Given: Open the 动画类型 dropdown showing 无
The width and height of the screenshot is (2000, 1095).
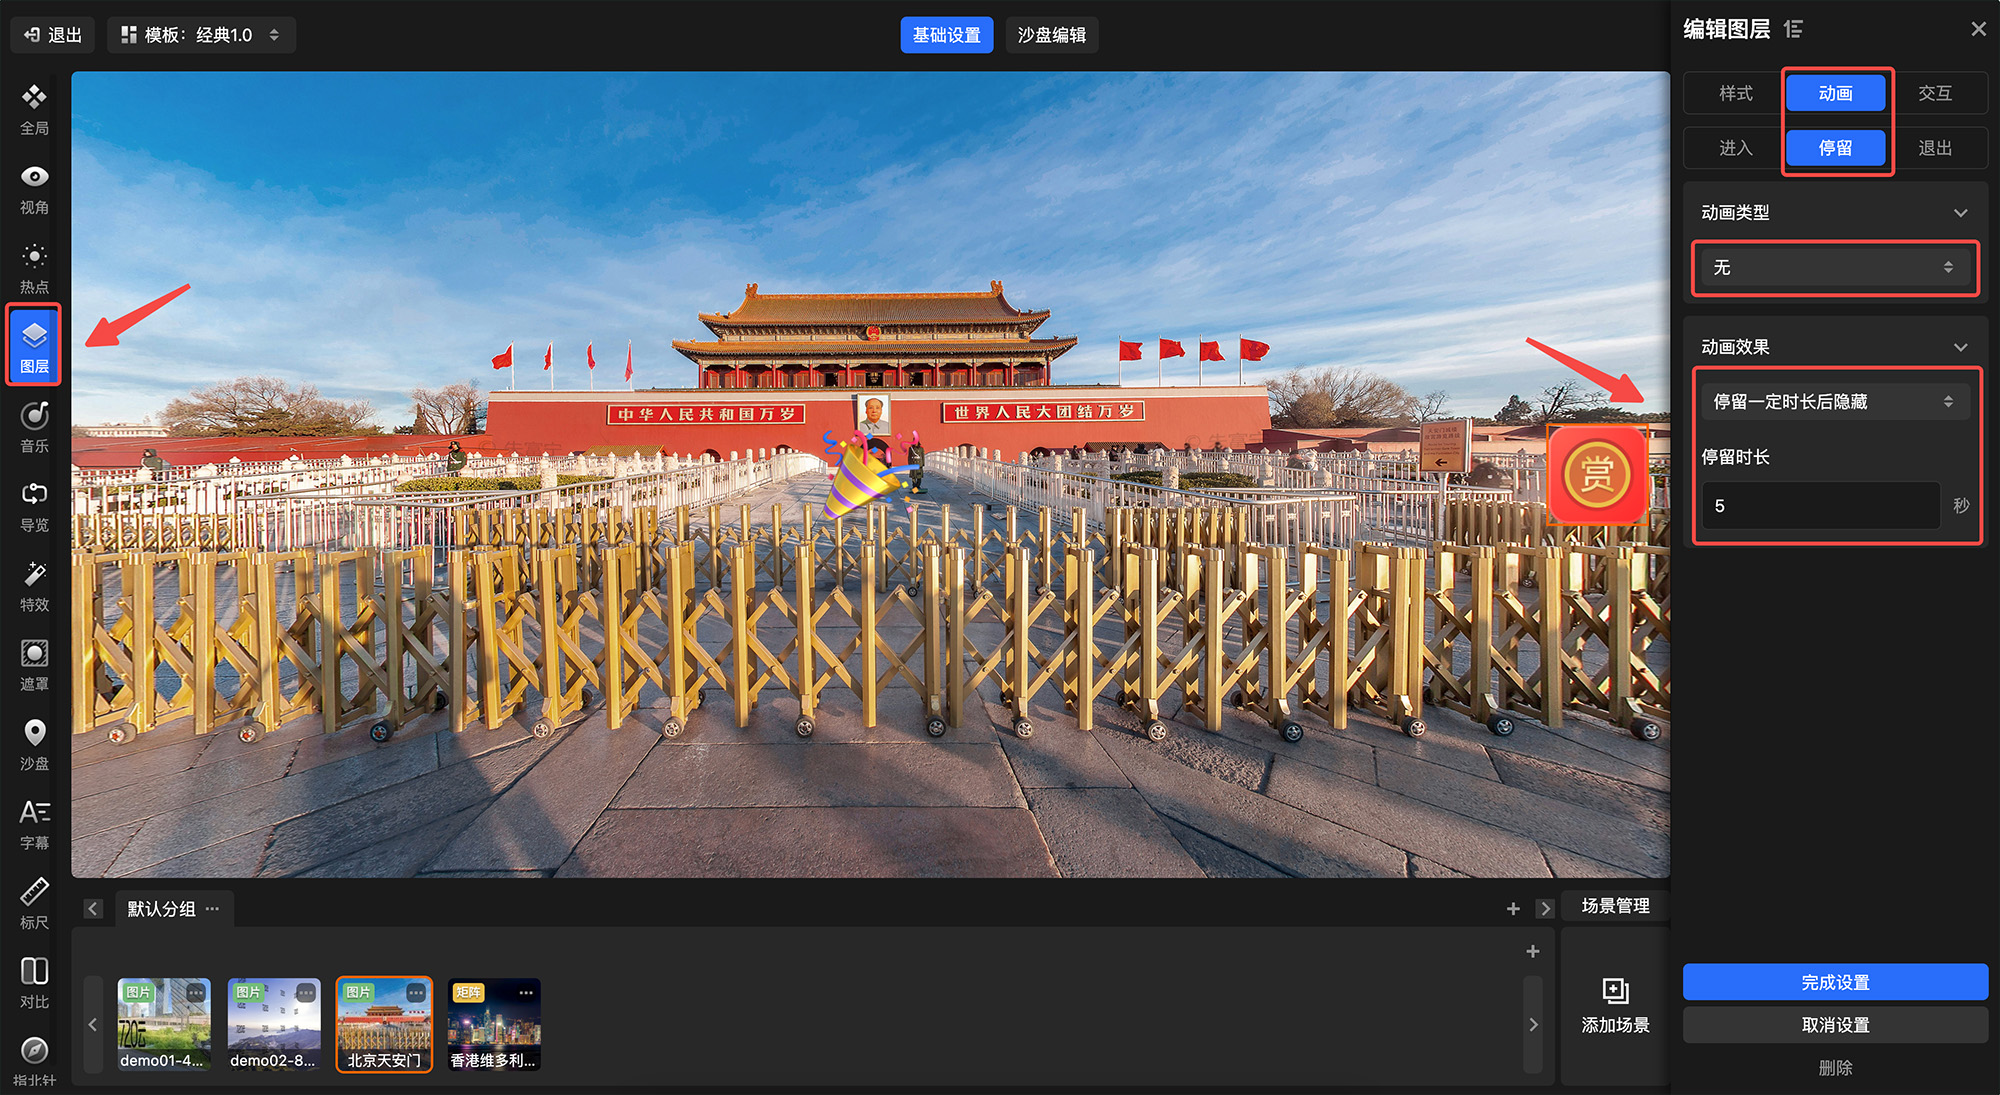Looking at the screenshot, I should pos(1834,267).
